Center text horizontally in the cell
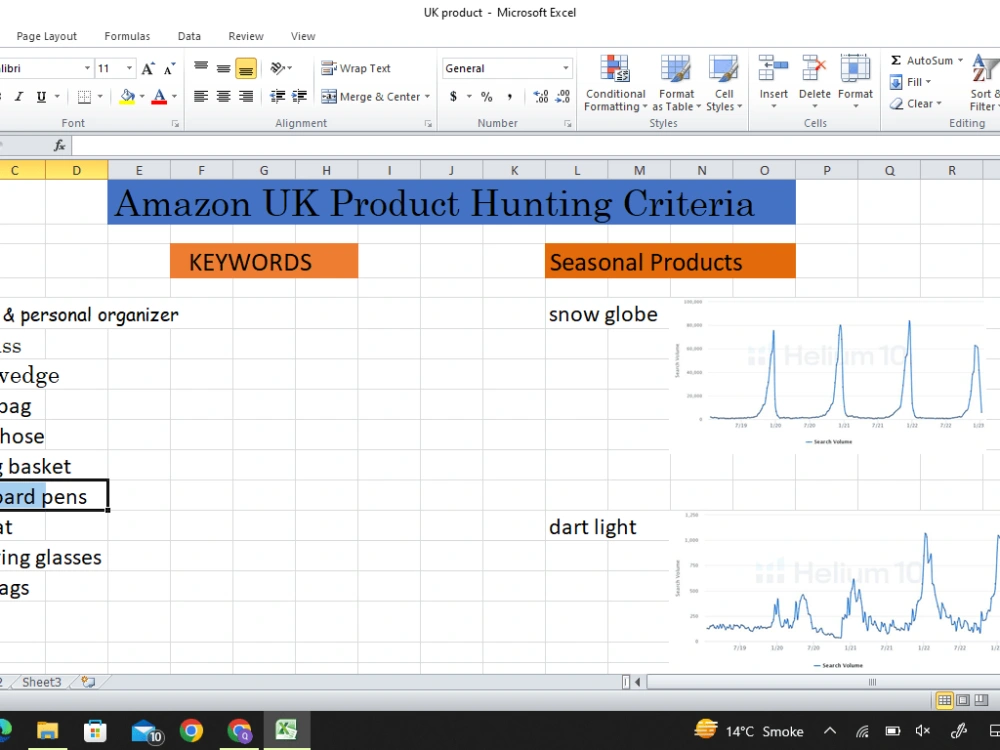Viewport: 1000px width, 750px height. (223, 97)
